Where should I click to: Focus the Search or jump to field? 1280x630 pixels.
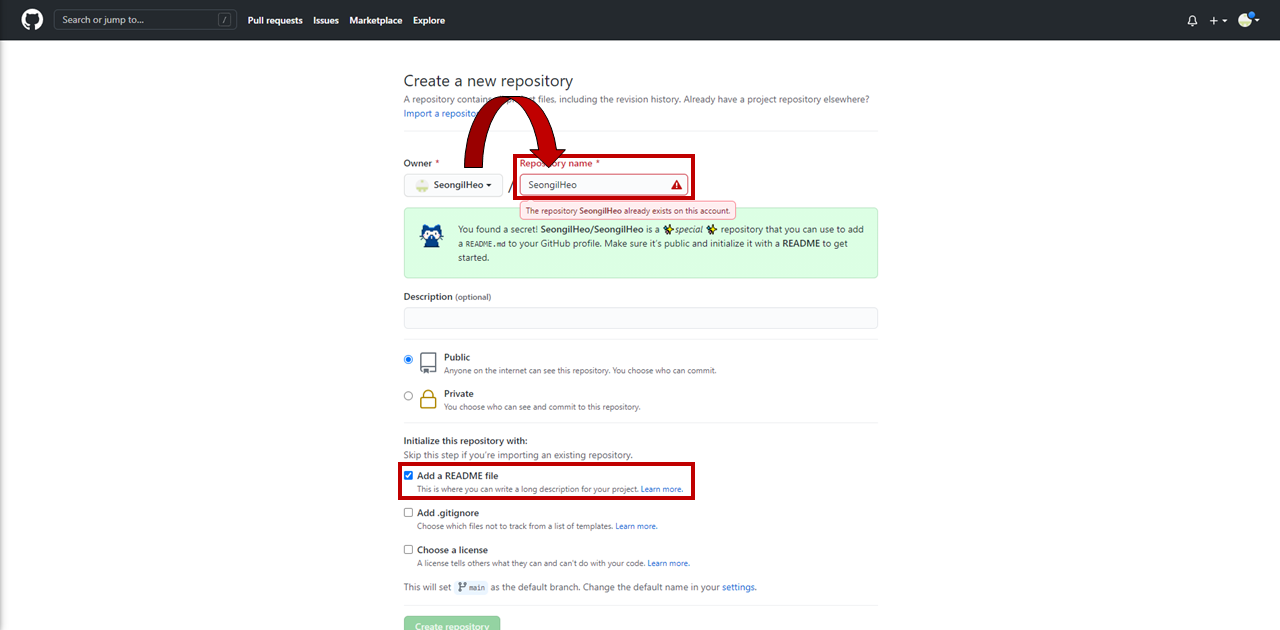[146, 20]
